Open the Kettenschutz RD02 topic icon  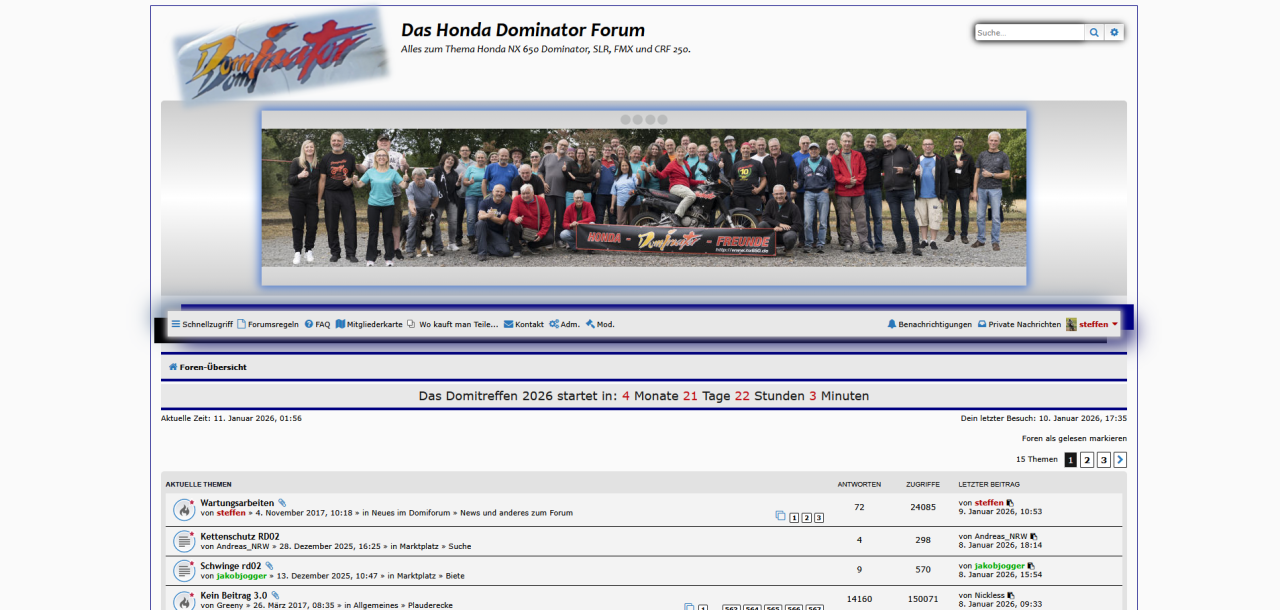click(x=184, y=541)
